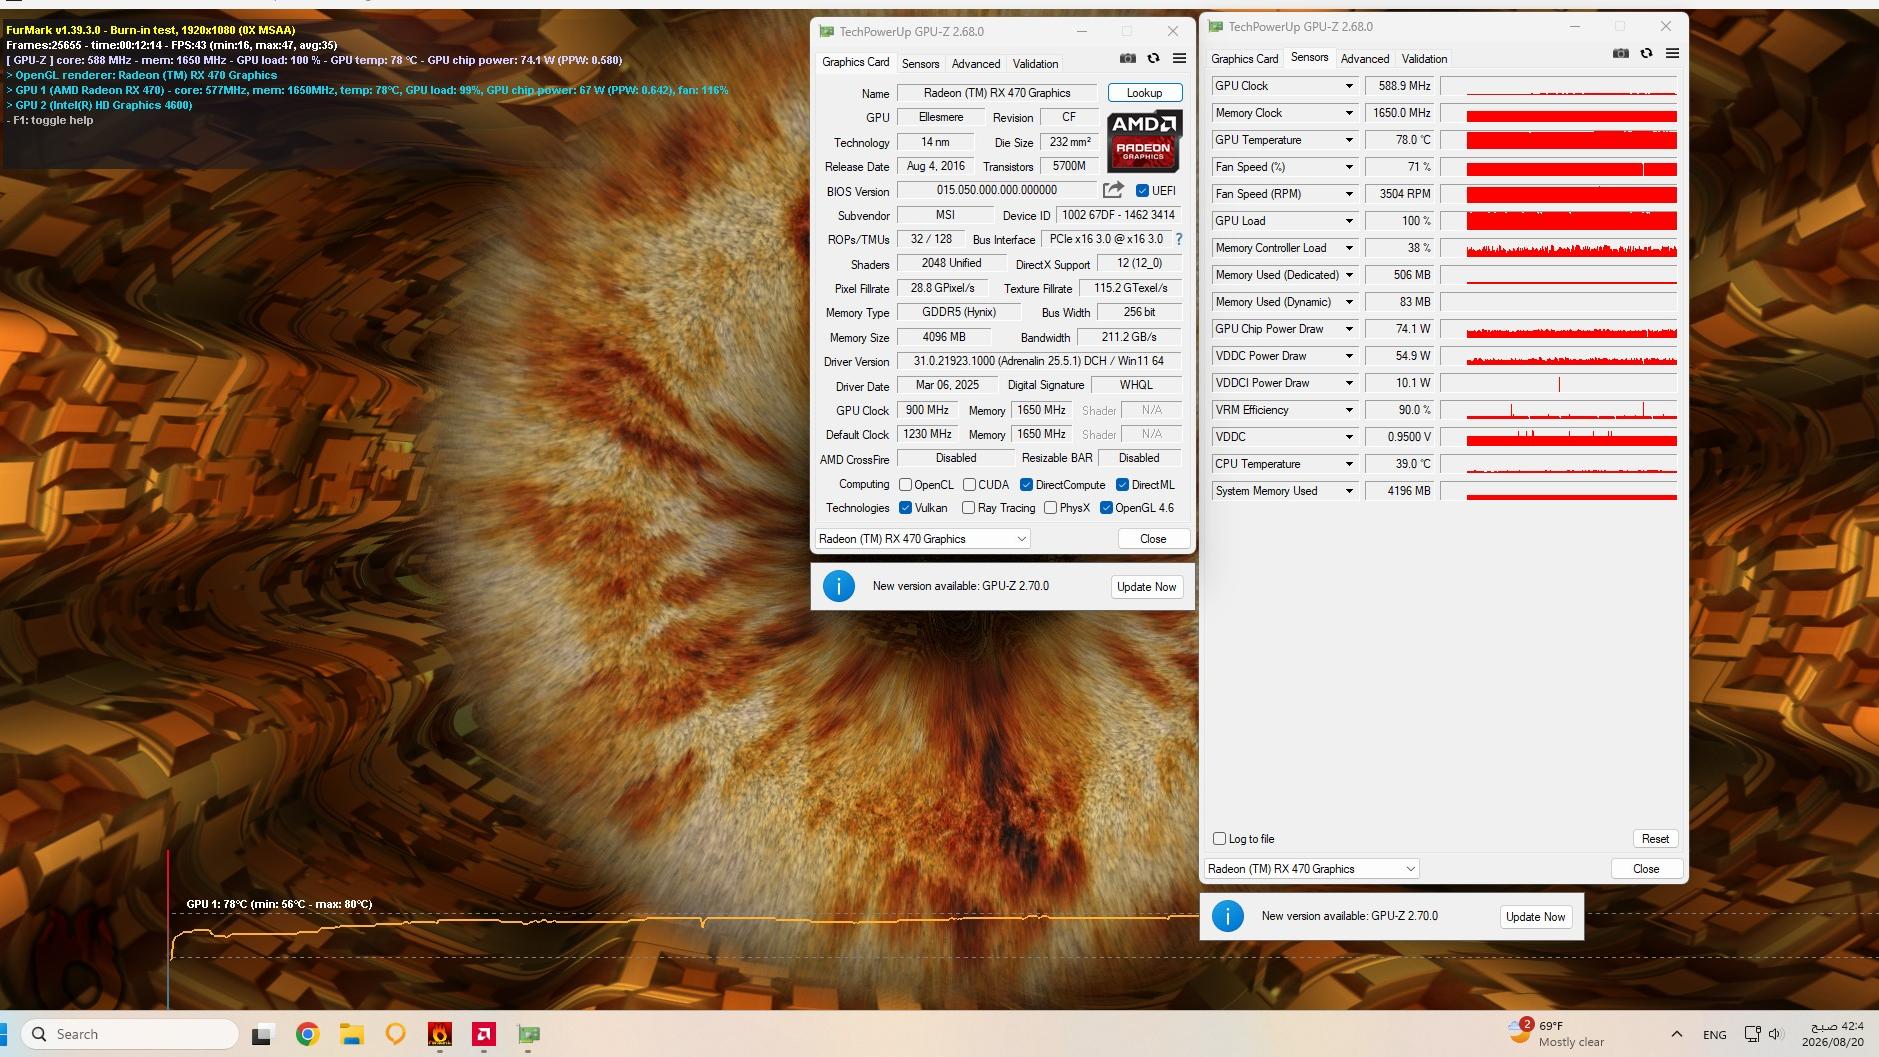Click the Windows taskbar Search box
The height and width of the screenshot is (1057, 1879).
tap(130, 1034)
